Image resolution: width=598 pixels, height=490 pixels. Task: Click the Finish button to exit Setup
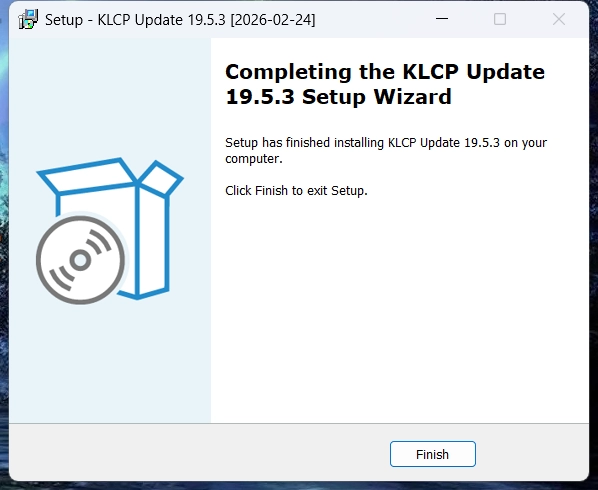(432, 454)
